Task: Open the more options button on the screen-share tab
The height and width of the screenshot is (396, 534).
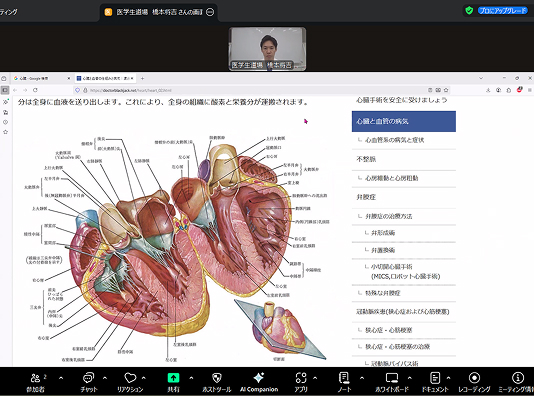Action: click(x=210, y=12)
